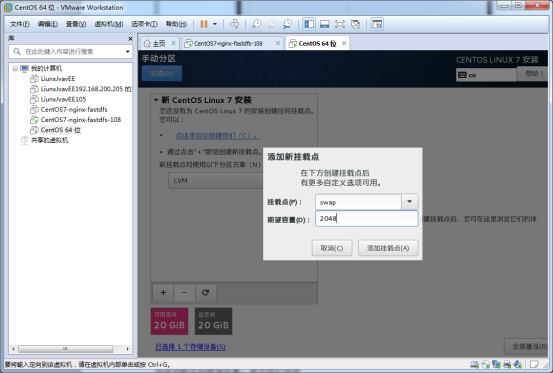Viewport: 553px width, 373px height.
Task: Enter full screen mode icon
Action: 340,24
